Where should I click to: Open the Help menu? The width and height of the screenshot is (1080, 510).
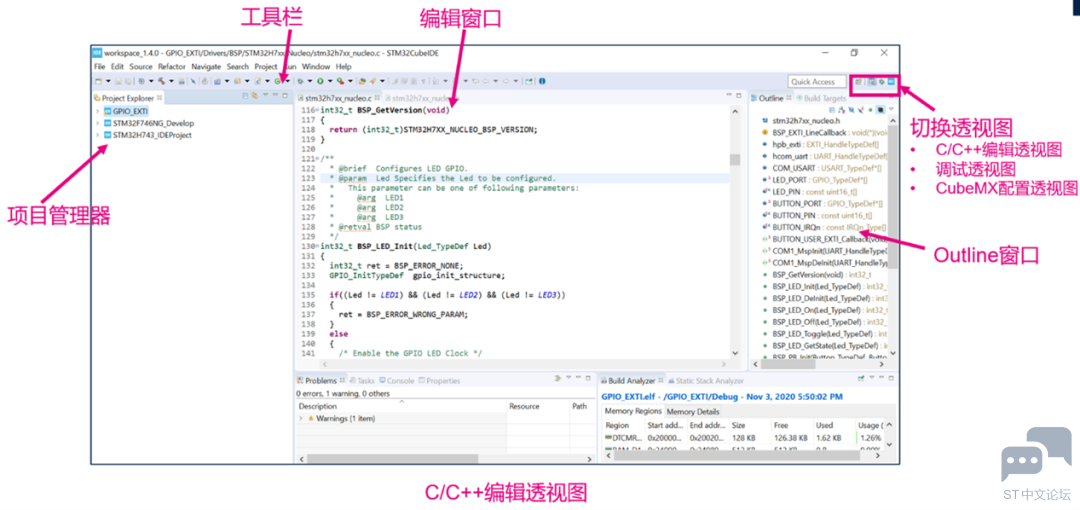(x=343, y=67)
